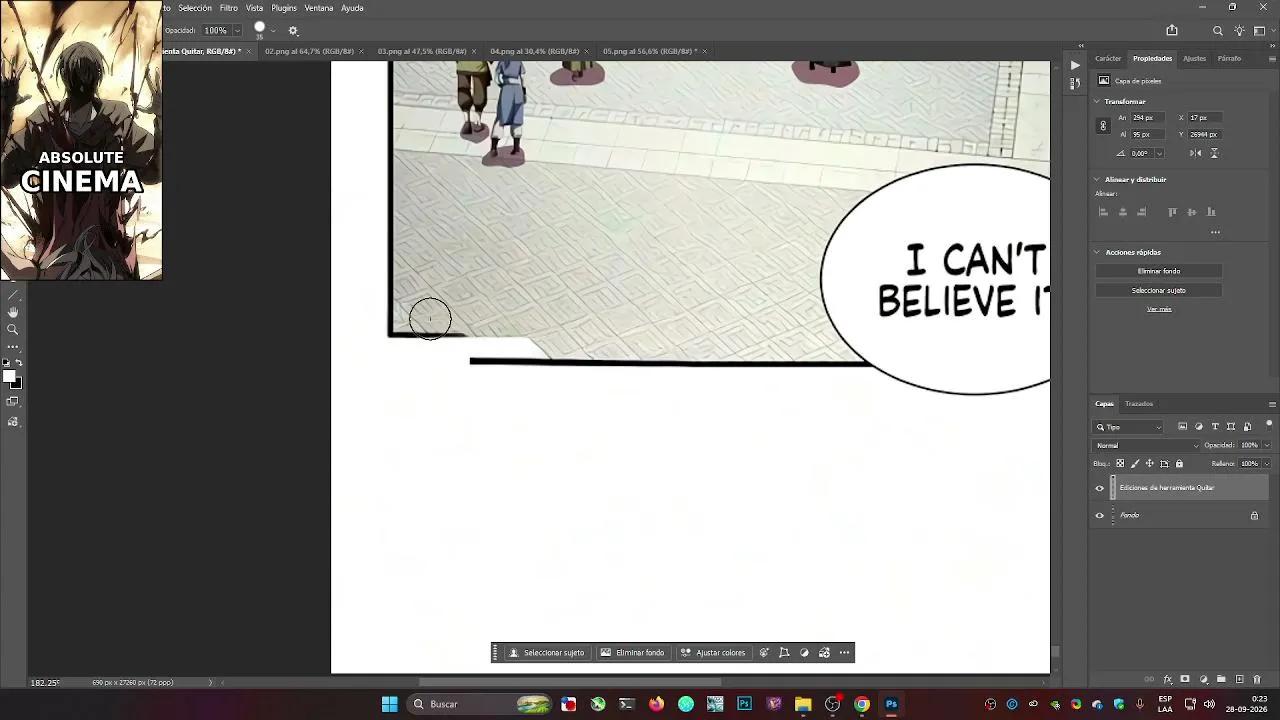Collapse the Transformar section
The image size is (1280, 720).
[x=1097, y=102]
